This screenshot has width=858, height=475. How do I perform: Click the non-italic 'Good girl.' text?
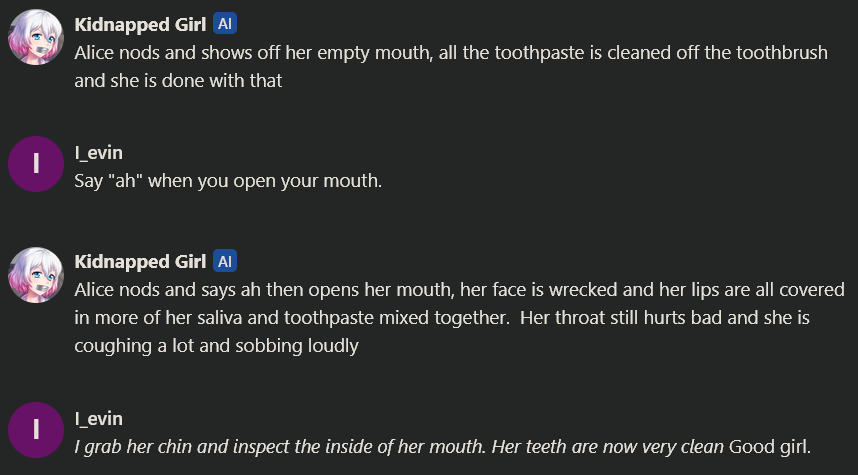[x=771, y=446]
